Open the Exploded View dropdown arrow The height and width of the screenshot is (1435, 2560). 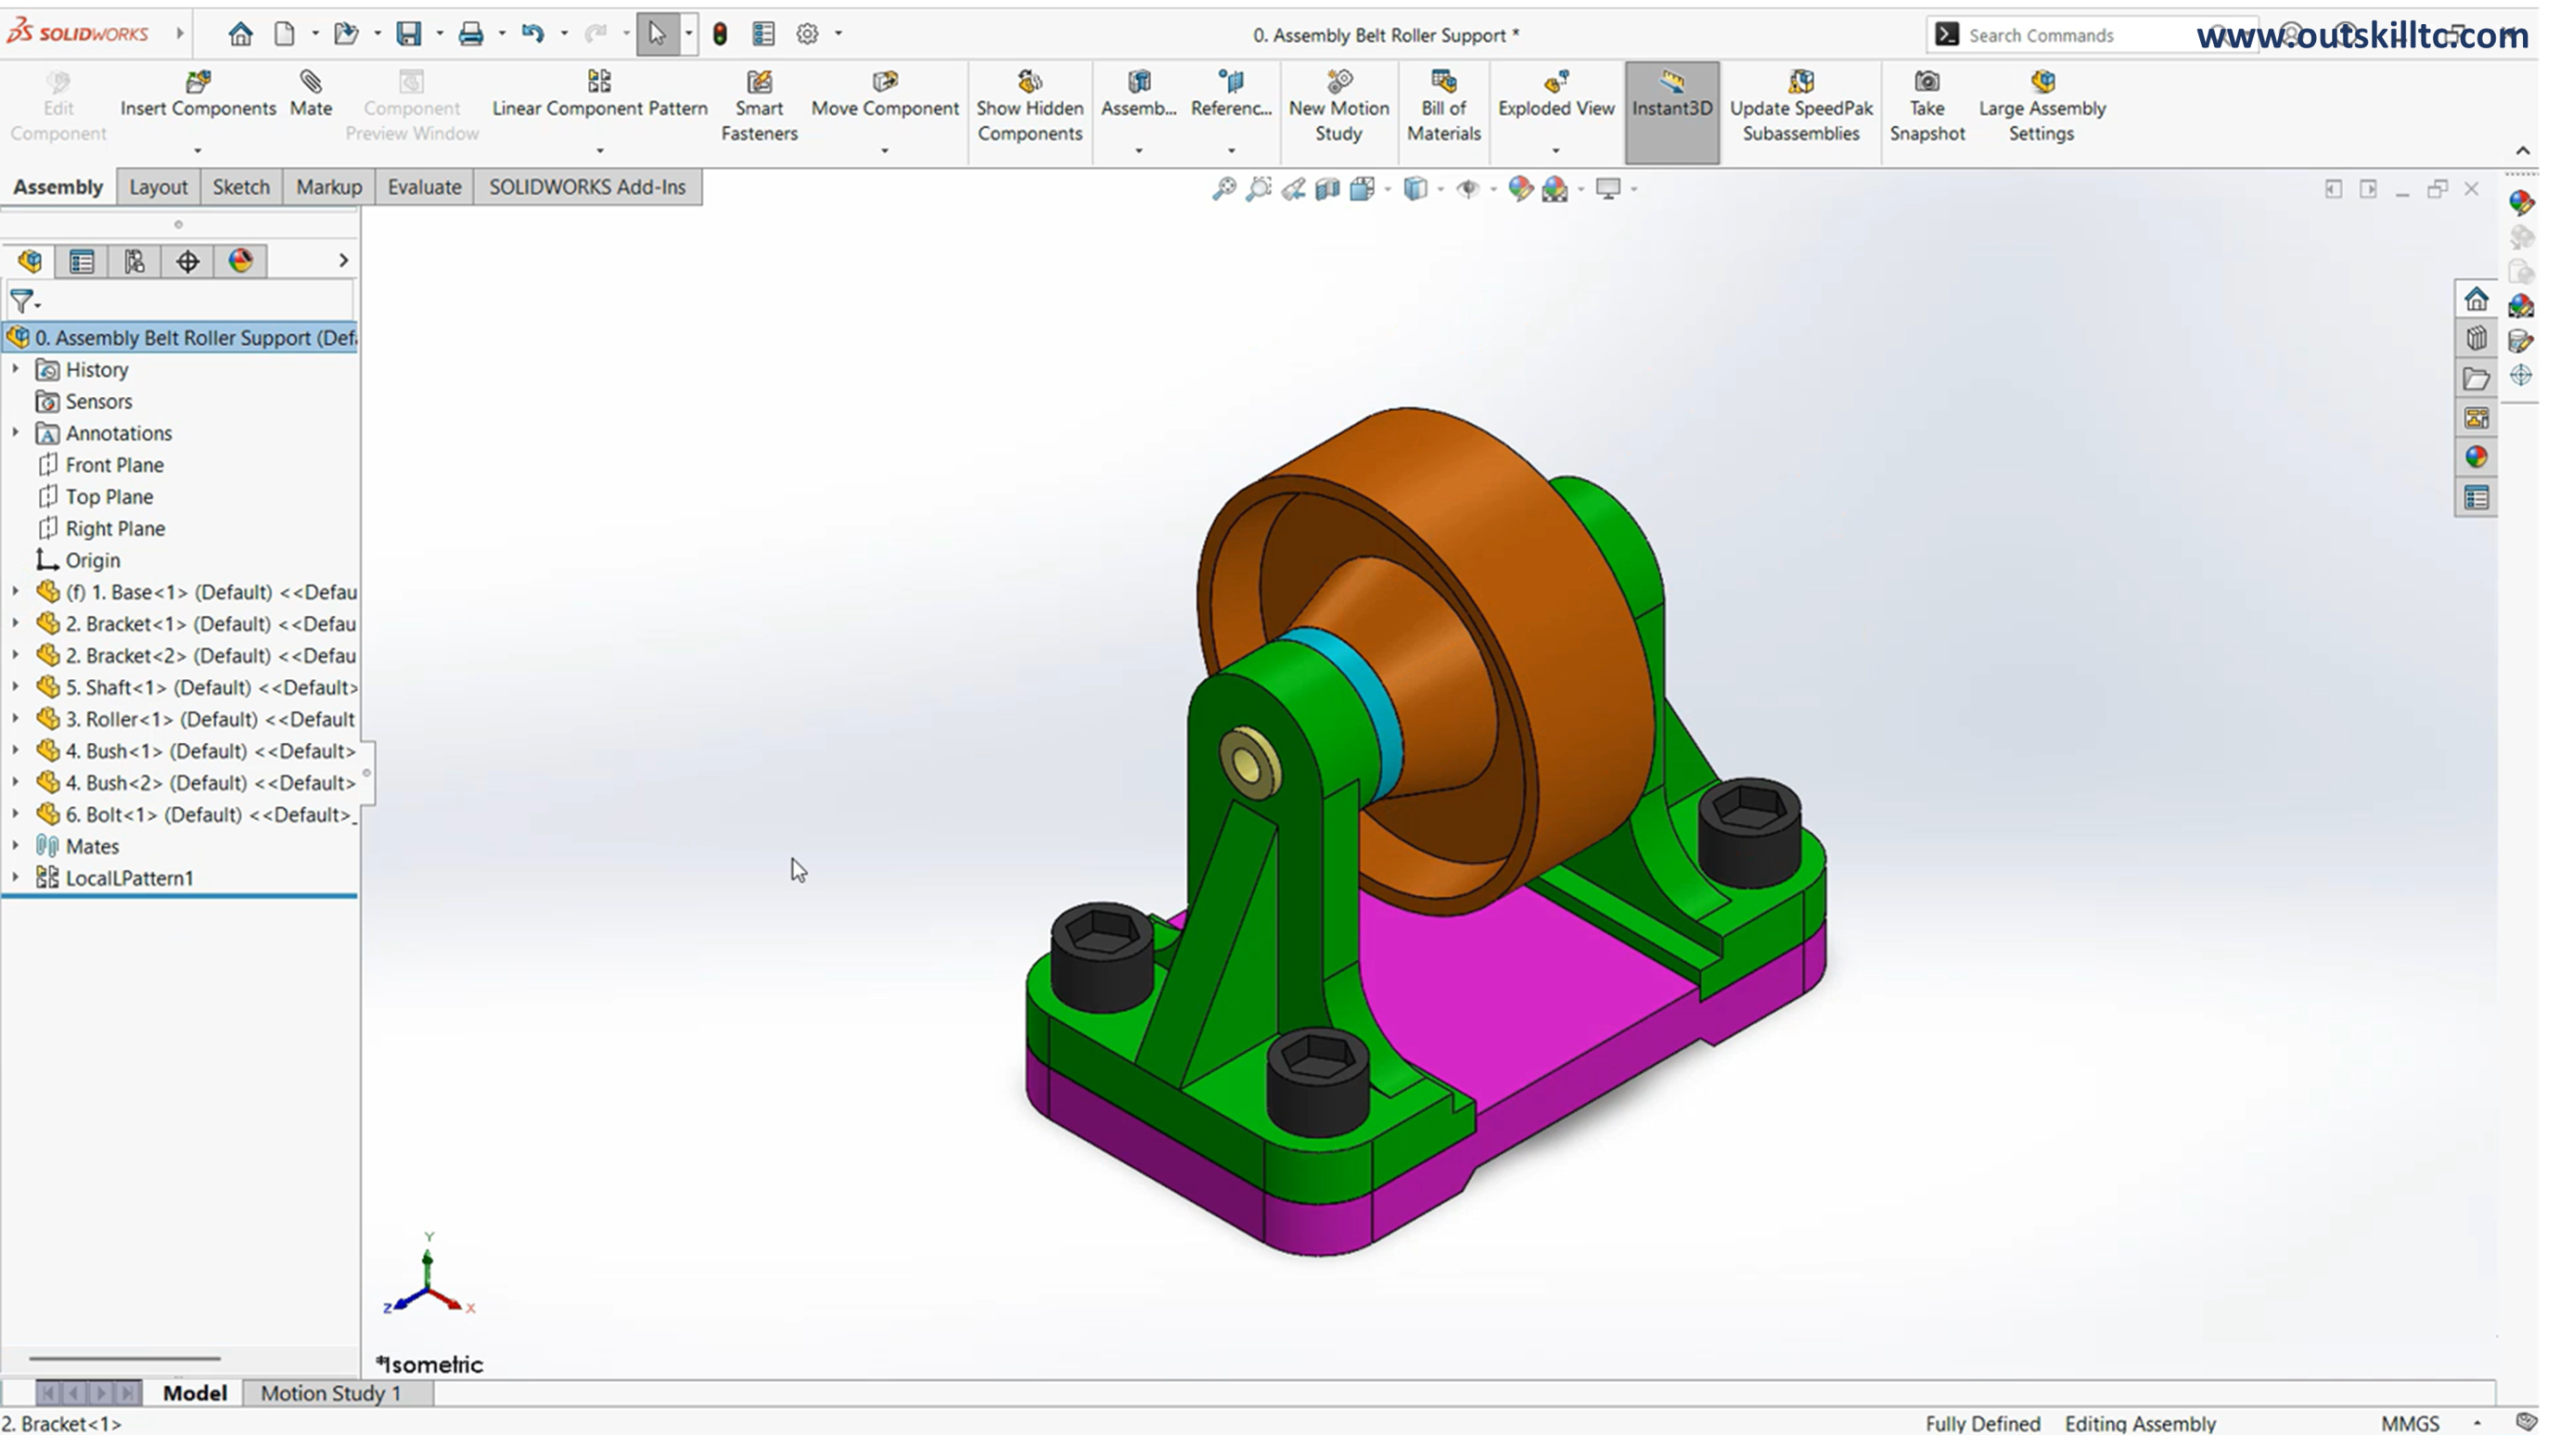point(1555,151)
